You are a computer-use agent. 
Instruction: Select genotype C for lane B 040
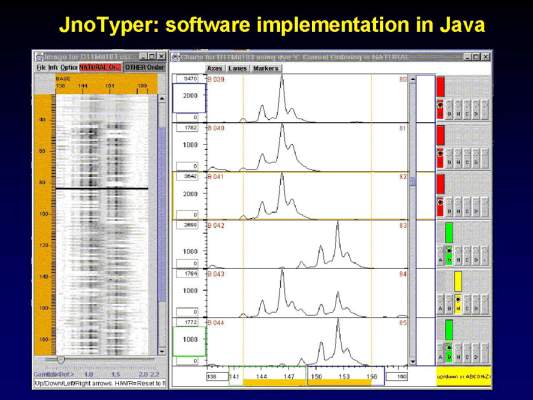(x=467, y=158)
